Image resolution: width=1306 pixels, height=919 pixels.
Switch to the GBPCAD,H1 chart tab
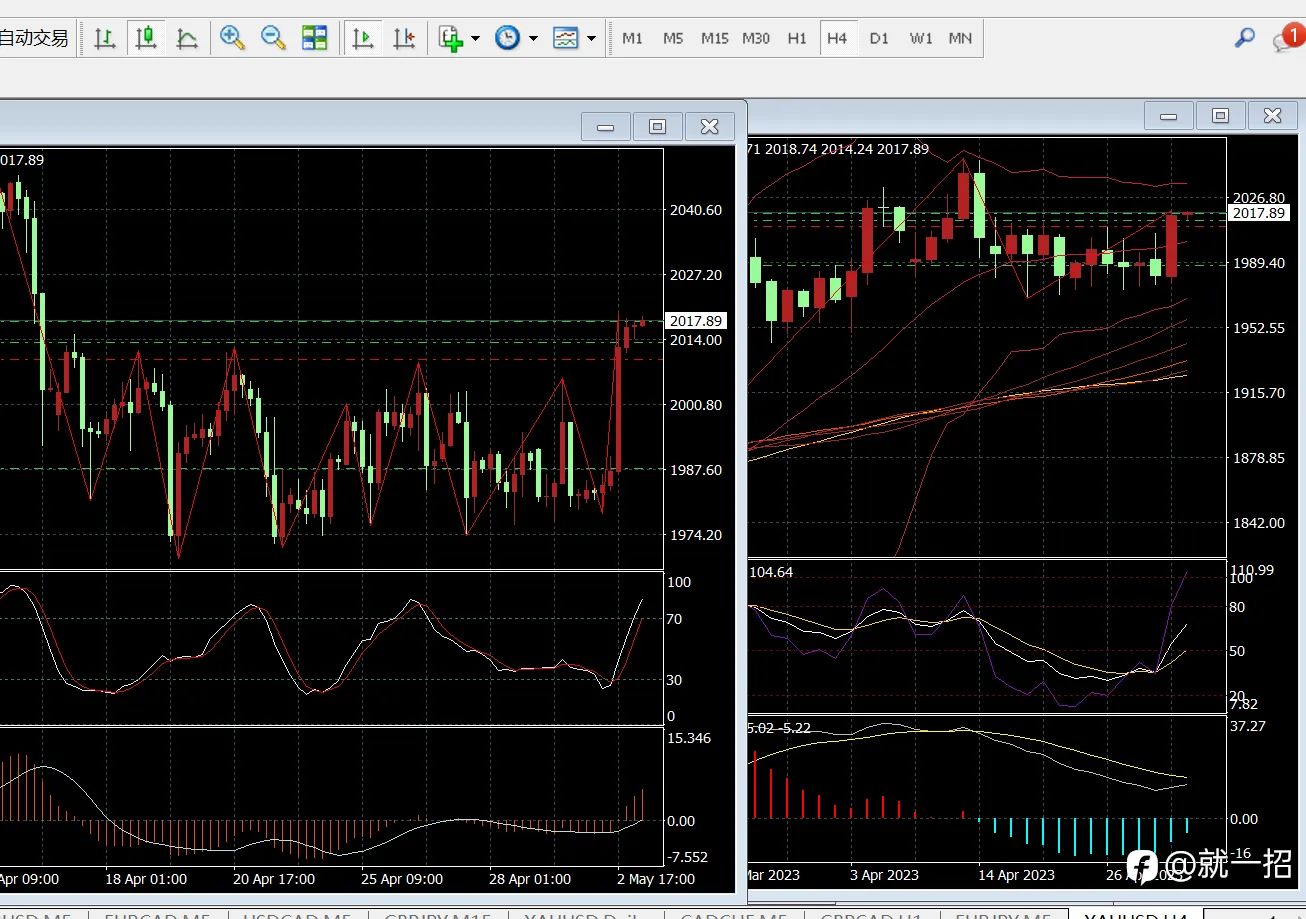pyautogui.click(x=870, y=915)
